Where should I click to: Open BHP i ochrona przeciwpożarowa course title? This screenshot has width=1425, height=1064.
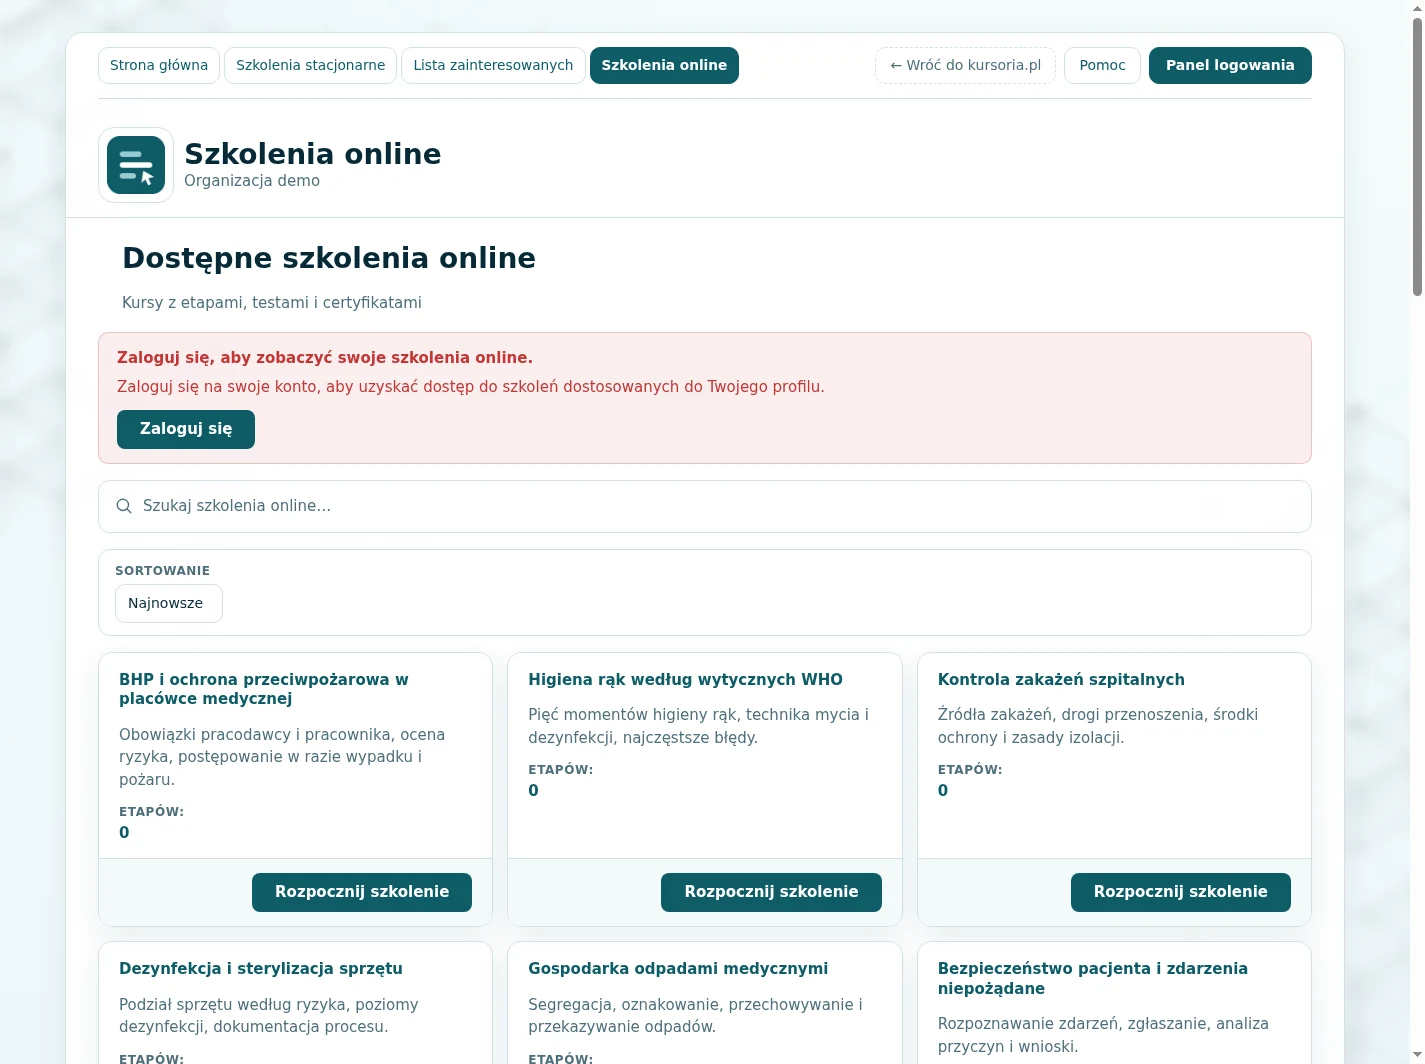point(264,689)
